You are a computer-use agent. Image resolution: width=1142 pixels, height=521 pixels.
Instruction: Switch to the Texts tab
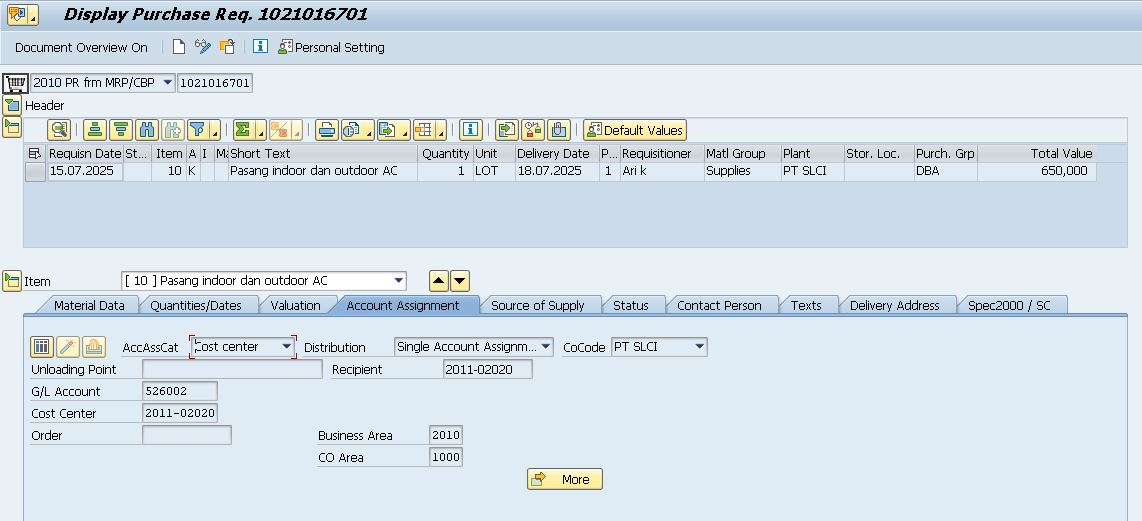point(806,305)
